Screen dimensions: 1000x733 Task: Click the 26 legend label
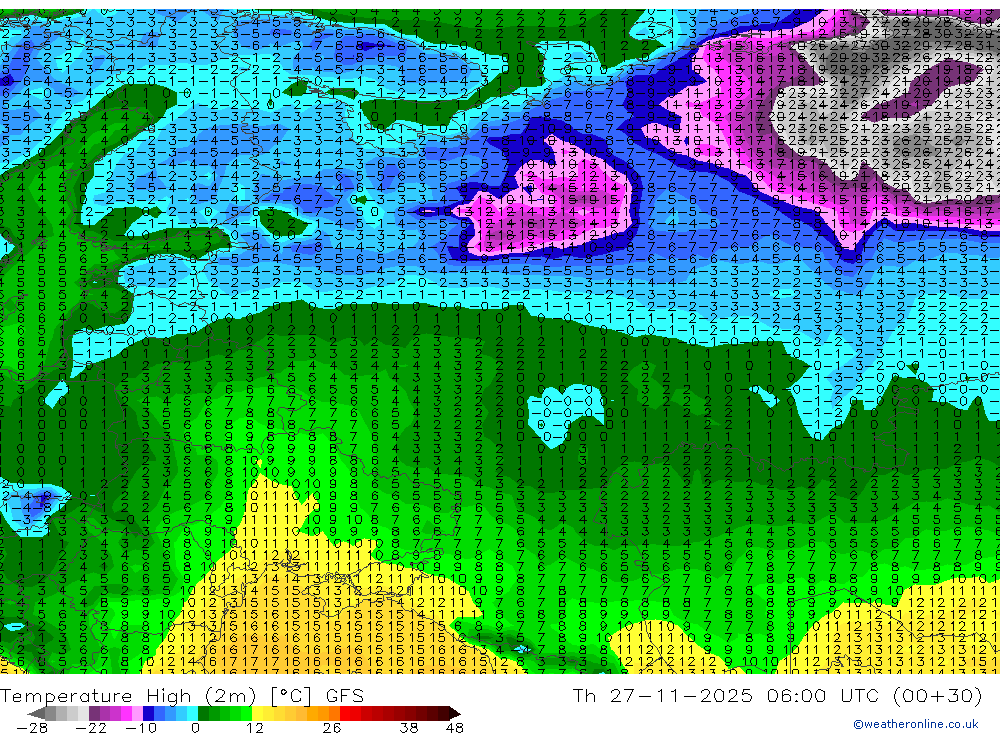tap(332, 728)
